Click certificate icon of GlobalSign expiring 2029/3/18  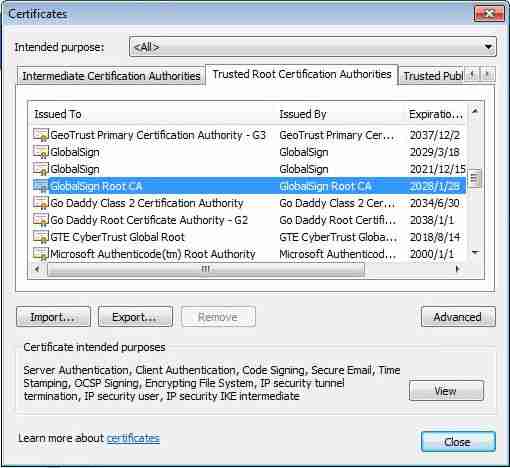point(41,152)
